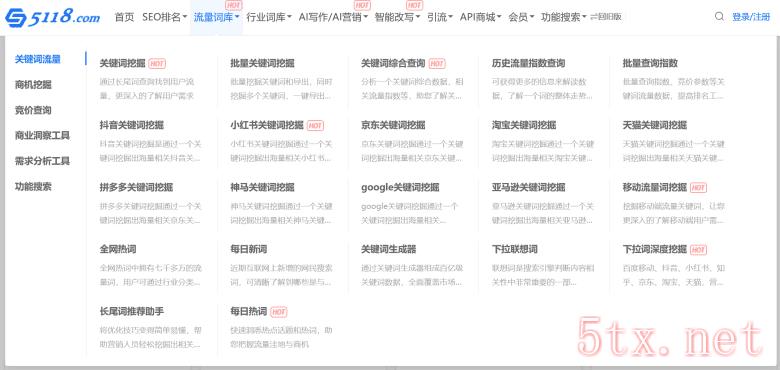The image size is (780, 370).
Task: Open 长尾词推荐助手 tool
Action: click(132, 311)
